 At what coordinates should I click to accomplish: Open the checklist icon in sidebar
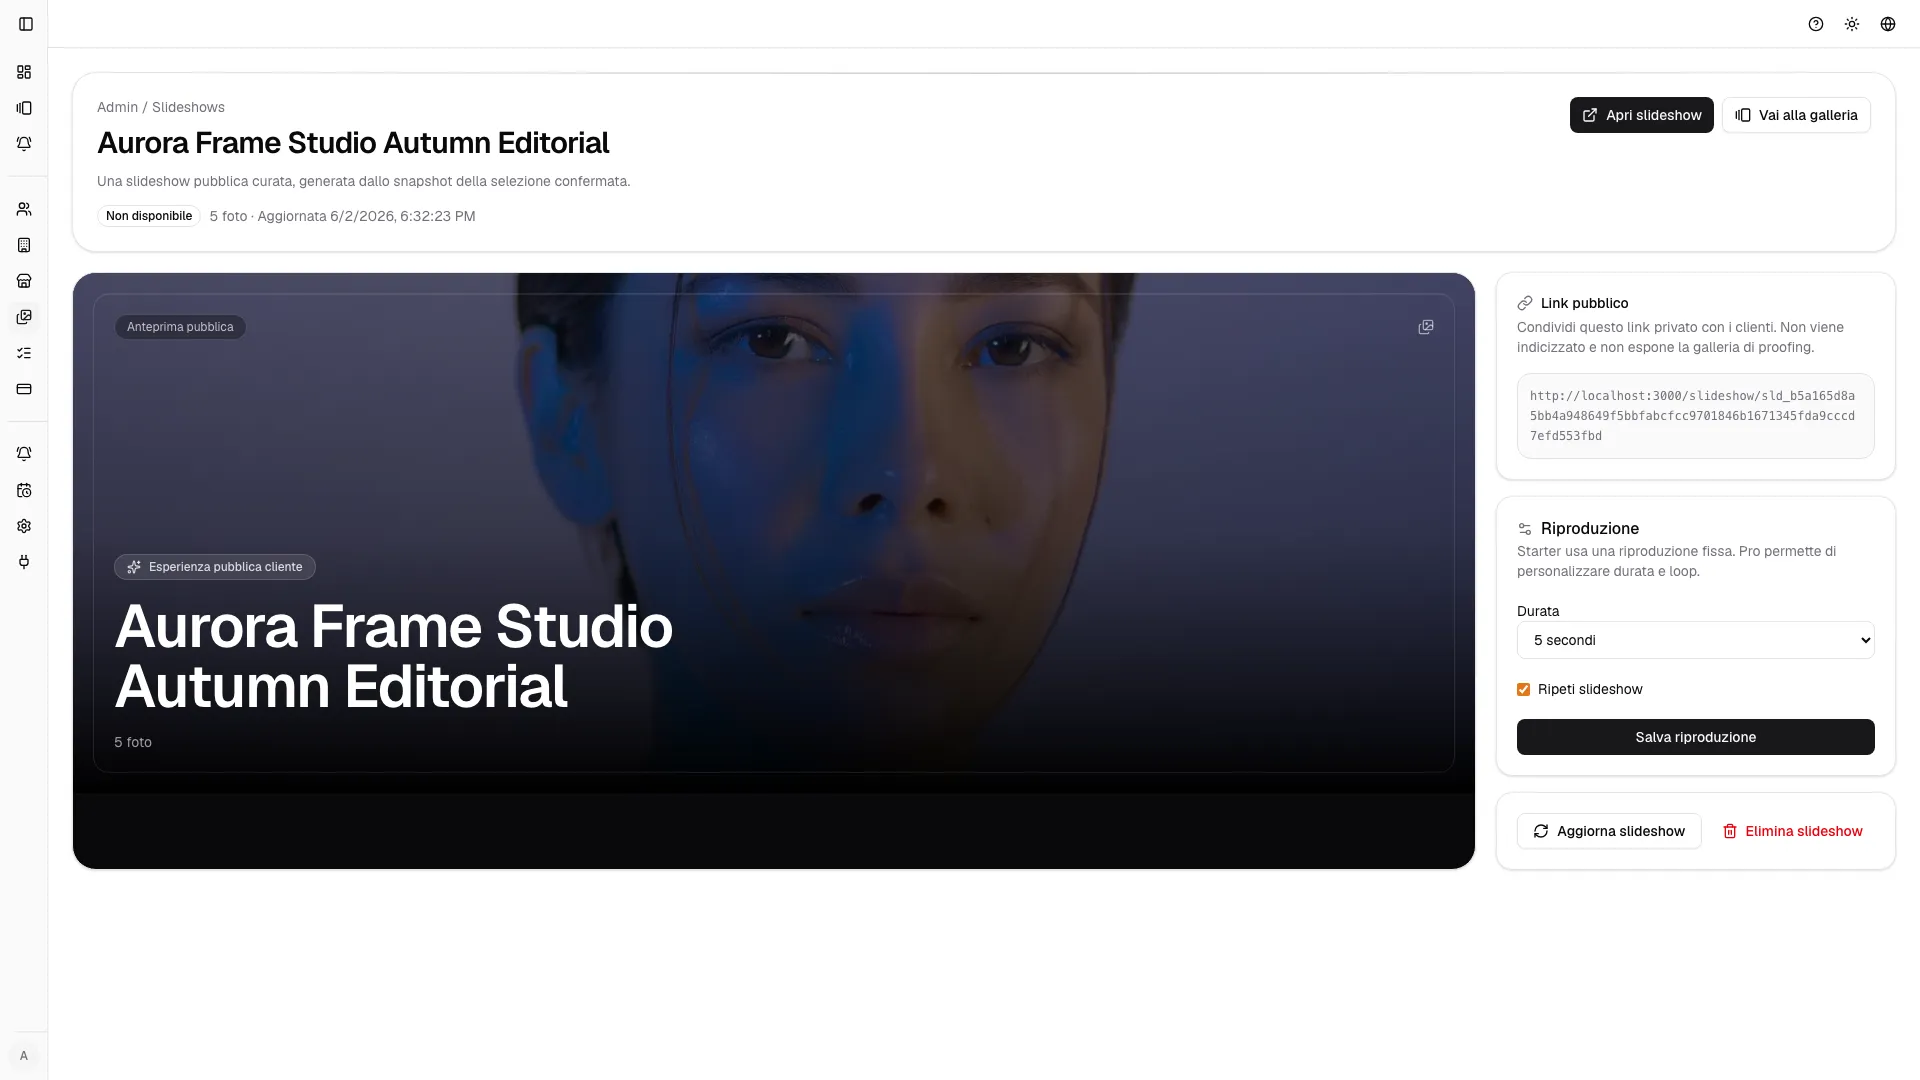click(24, 353)
